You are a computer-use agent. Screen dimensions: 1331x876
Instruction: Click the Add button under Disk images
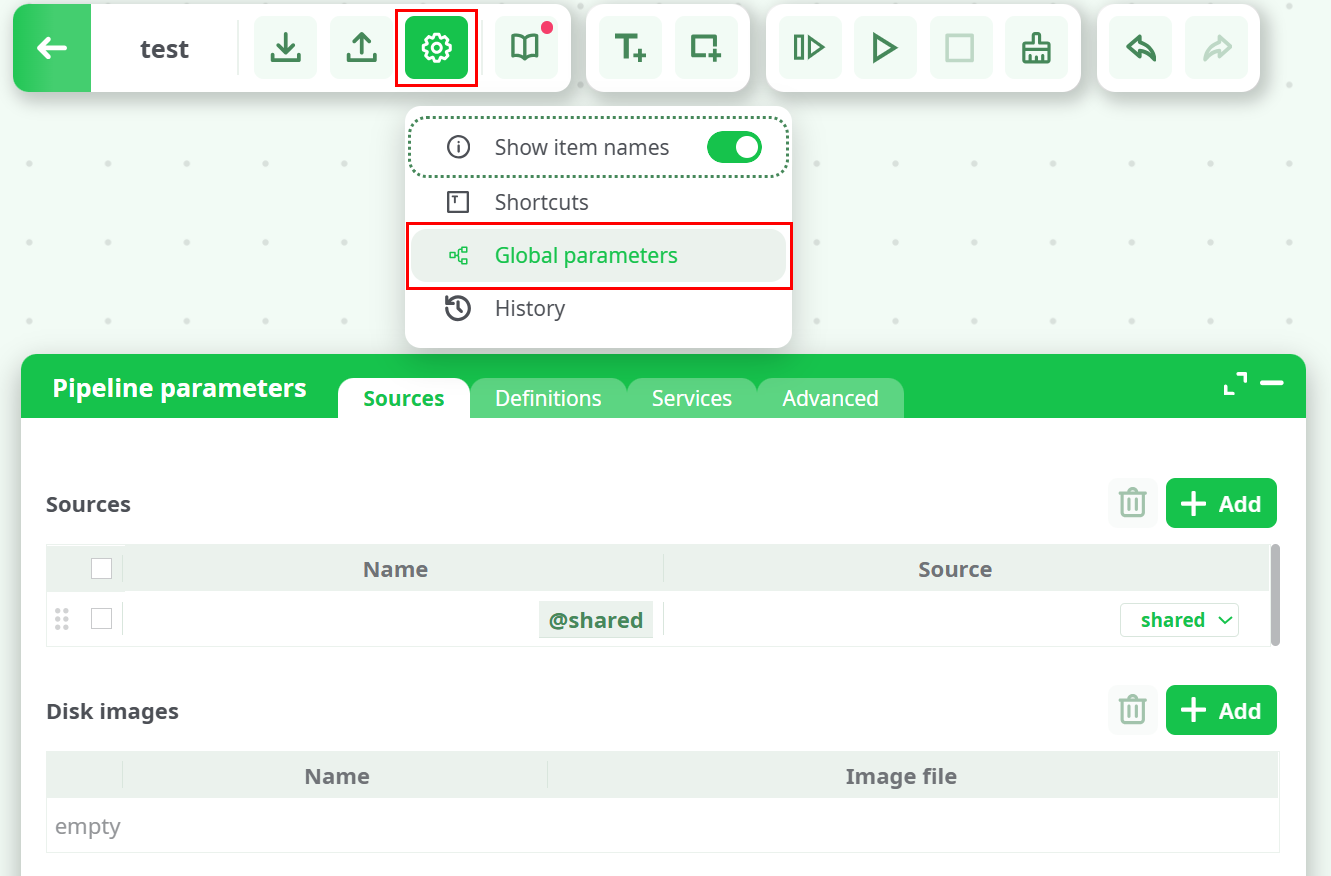[1221, 710]
